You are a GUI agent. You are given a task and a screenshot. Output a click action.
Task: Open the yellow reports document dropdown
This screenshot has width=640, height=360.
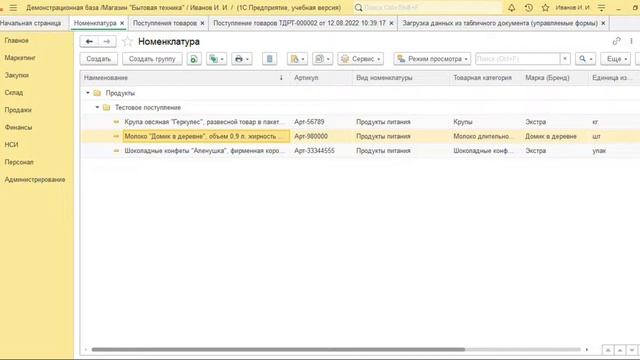[297, 59]
